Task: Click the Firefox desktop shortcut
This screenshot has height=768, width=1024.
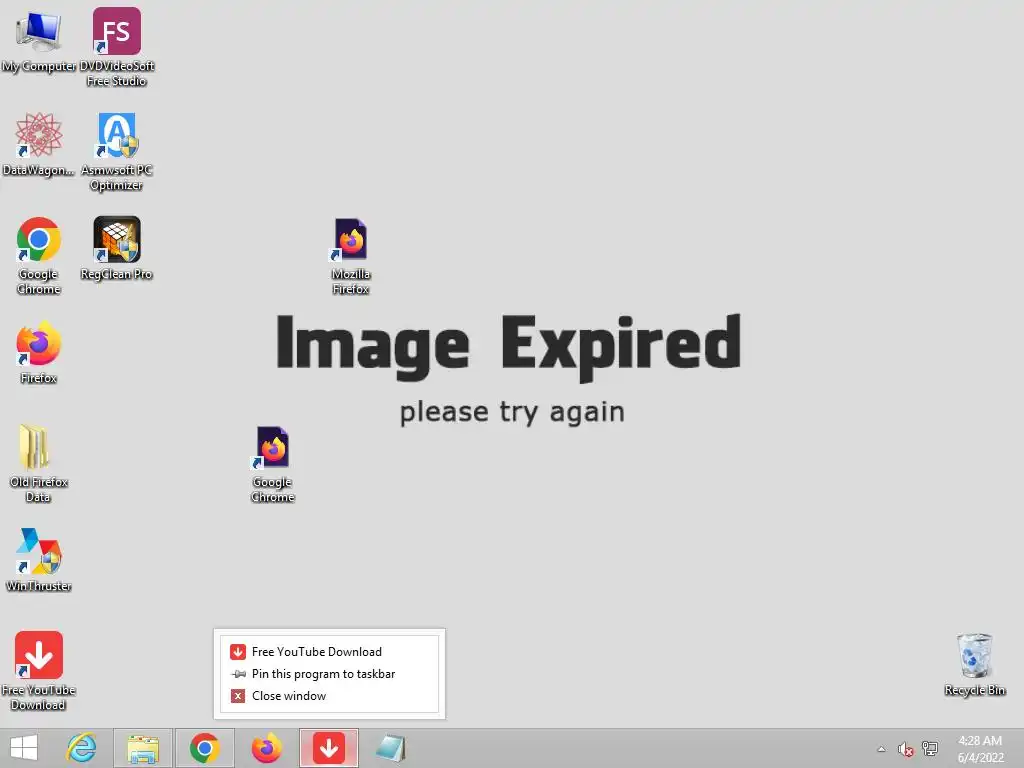Action: [x=39, y=352]
